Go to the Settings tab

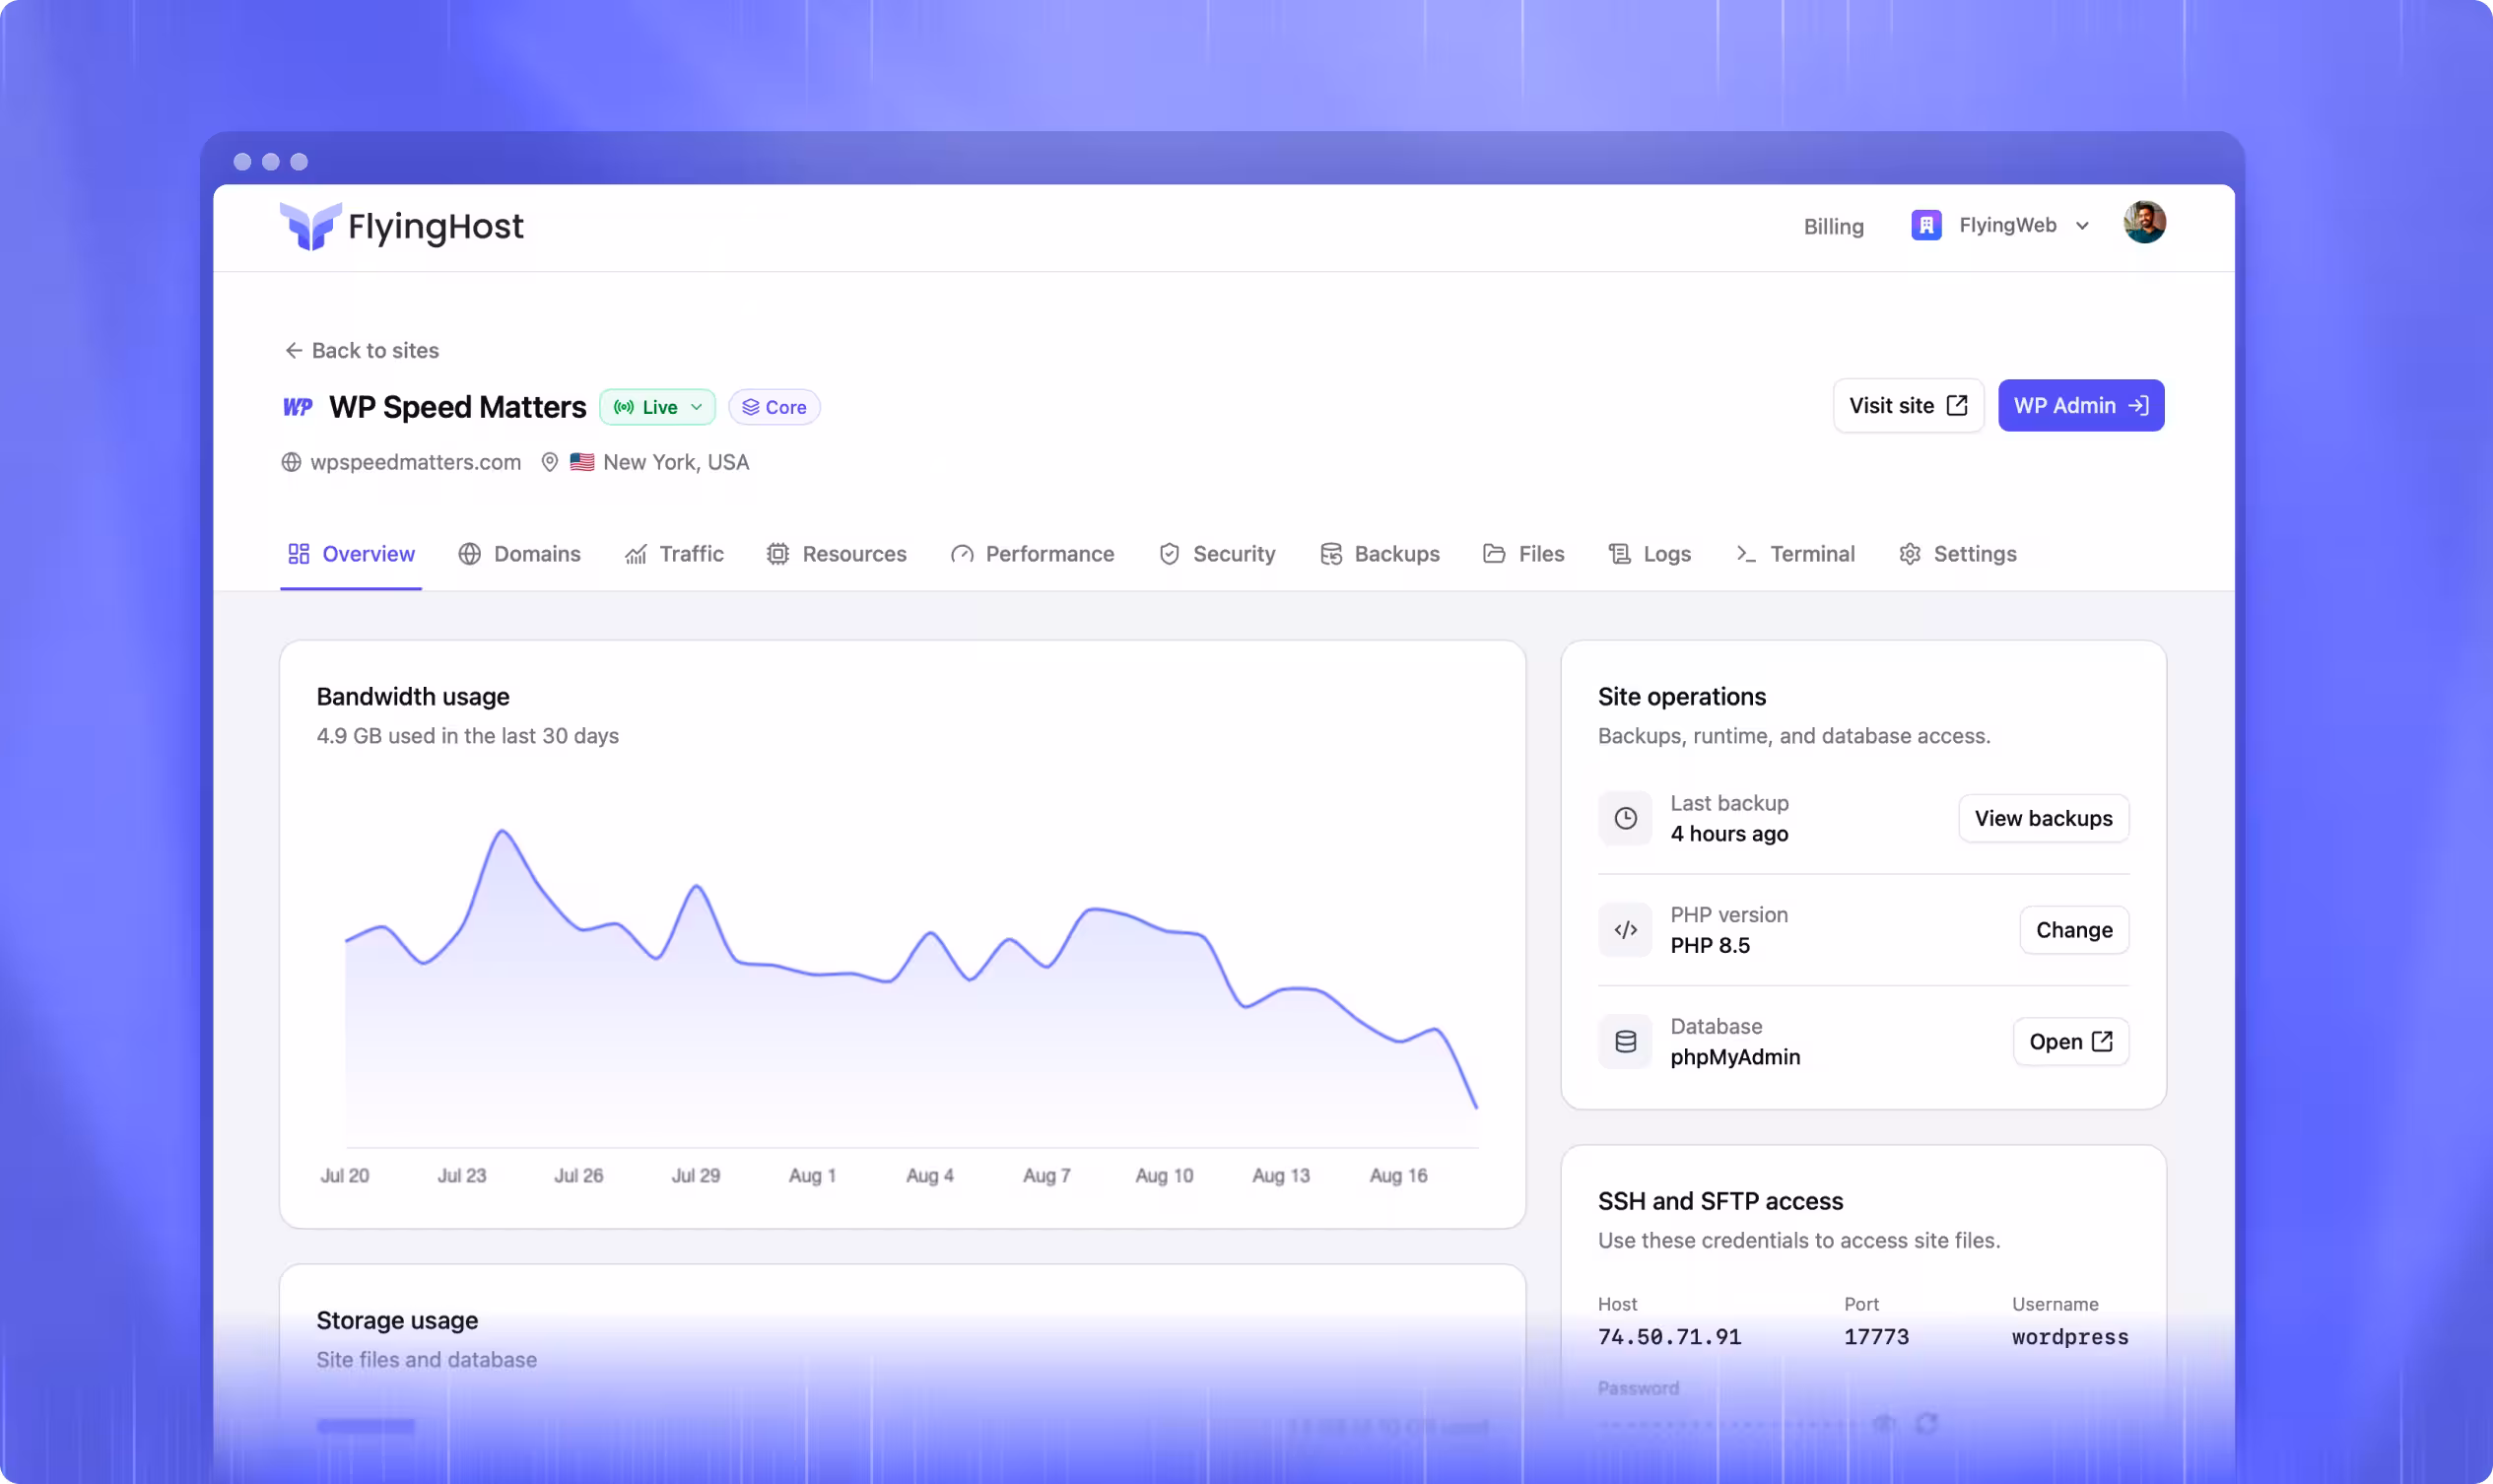pyautogui.click(x=1958, y=554)
